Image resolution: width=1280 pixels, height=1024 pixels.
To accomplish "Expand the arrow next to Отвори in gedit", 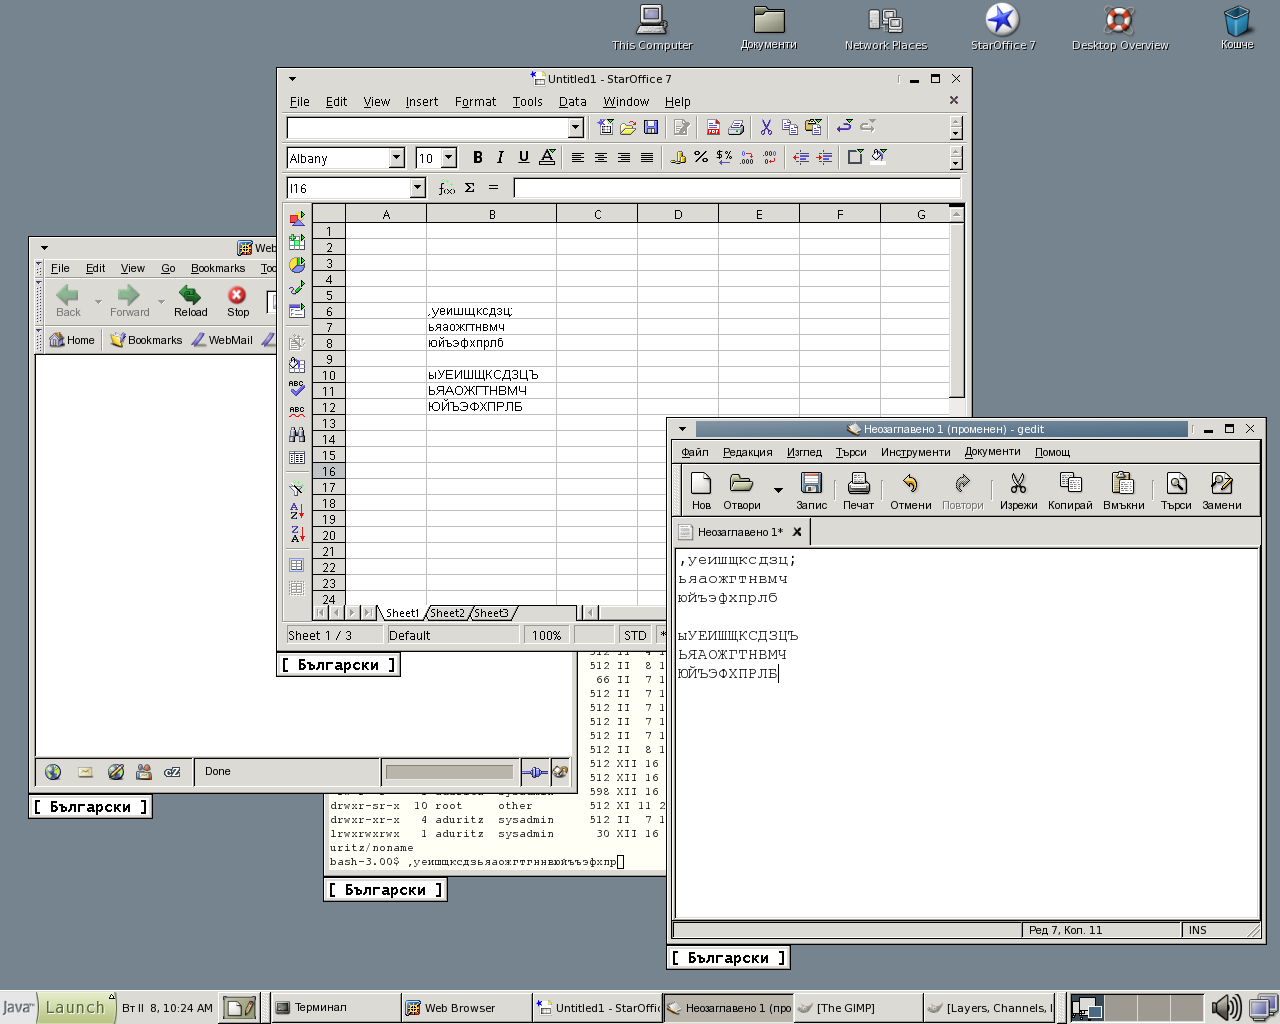I will 778,490.
